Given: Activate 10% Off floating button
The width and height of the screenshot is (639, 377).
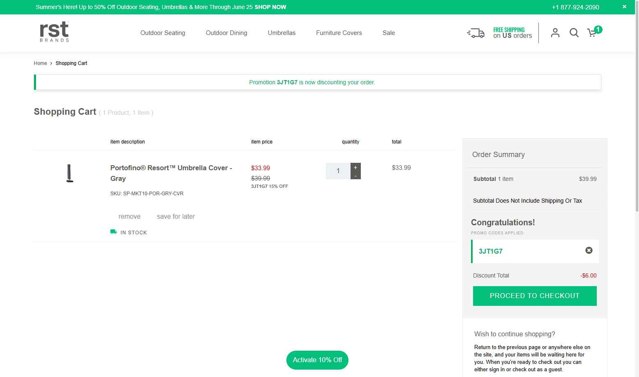Looking at the screenshot, I should click(317, 360).
